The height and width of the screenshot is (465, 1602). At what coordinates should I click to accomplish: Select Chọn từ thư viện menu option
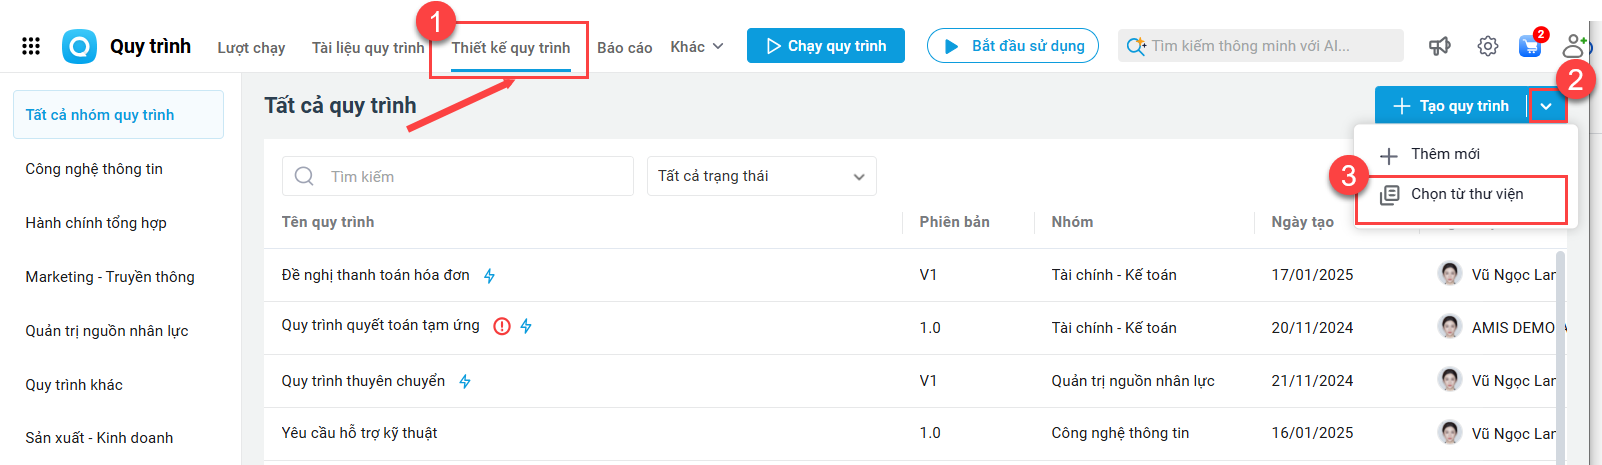(x=1466, y=194)
